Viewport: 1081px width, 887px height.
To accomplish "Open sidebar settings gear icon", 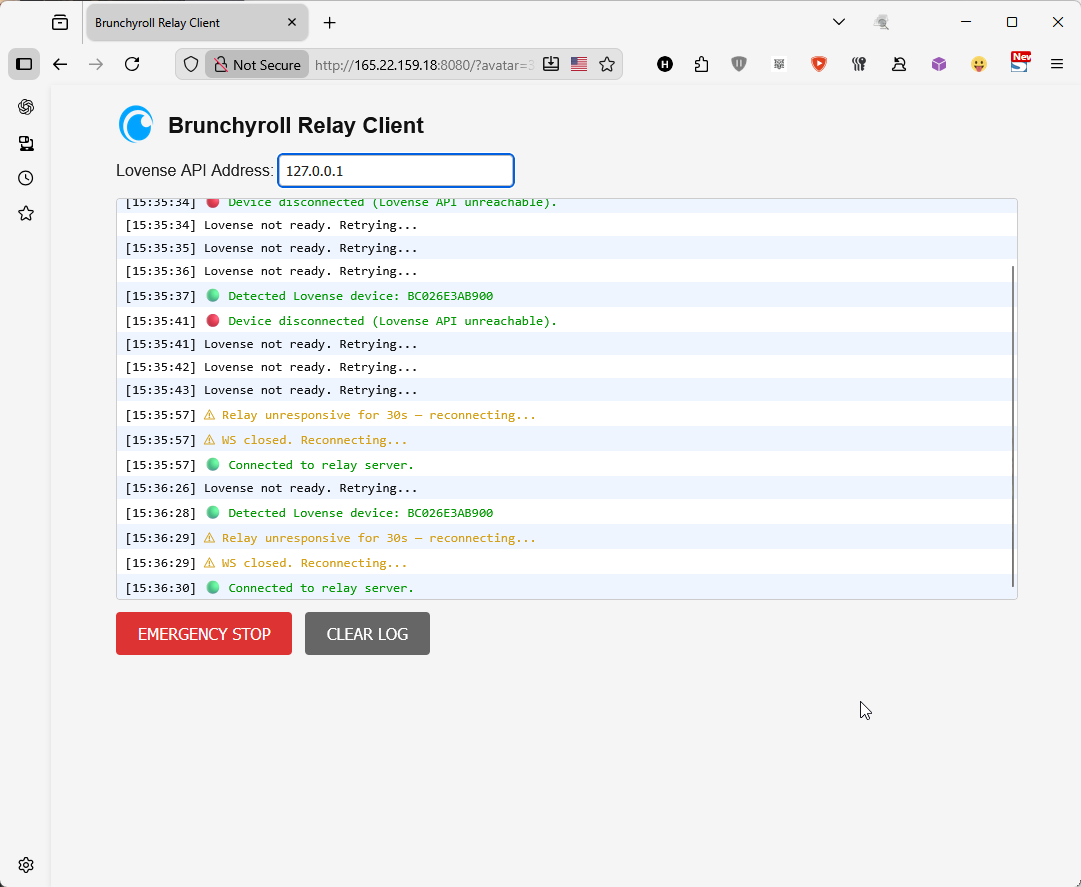I will click(x=26, y=865).
